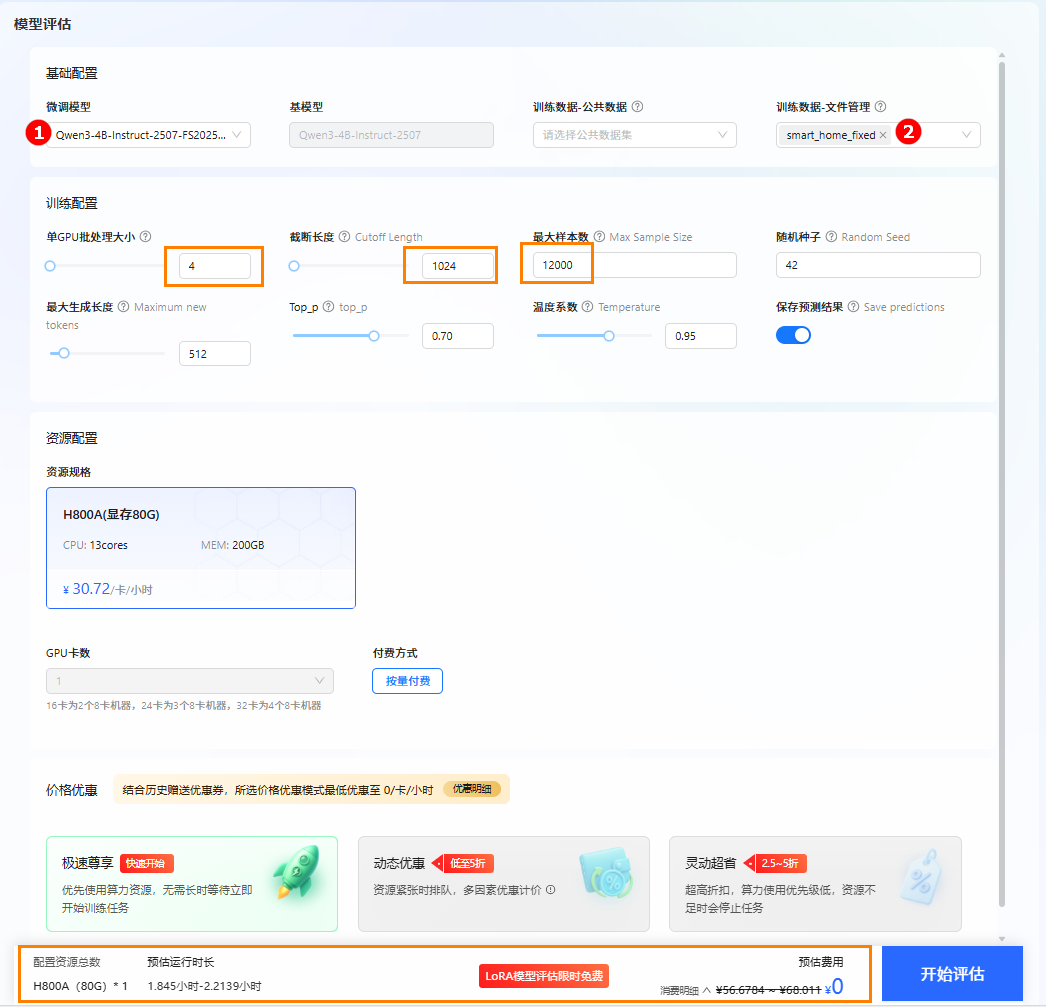Open the GPU卡数 dropdown

point(189,681)
